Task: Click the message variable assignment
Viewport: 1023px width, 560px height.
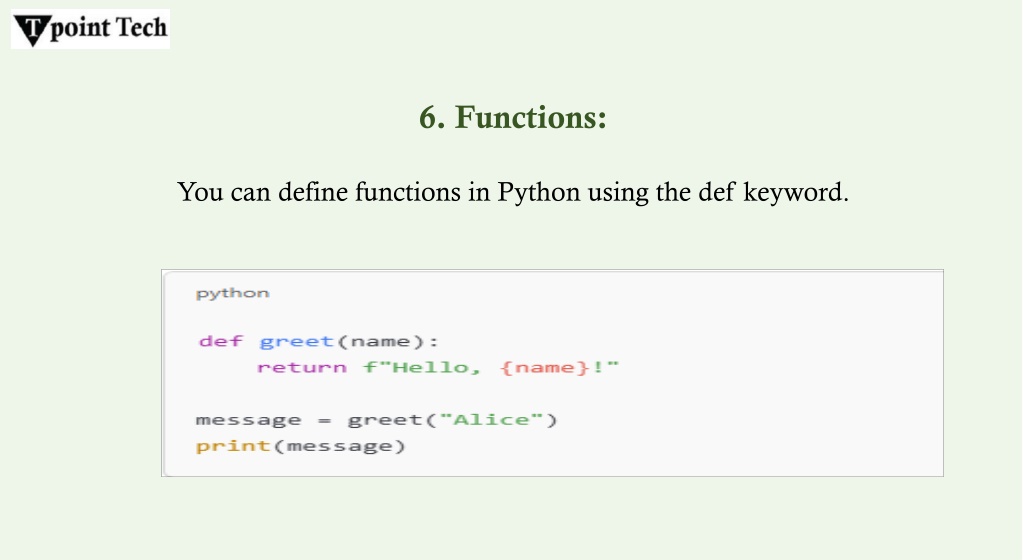Action: click(249, 420)
